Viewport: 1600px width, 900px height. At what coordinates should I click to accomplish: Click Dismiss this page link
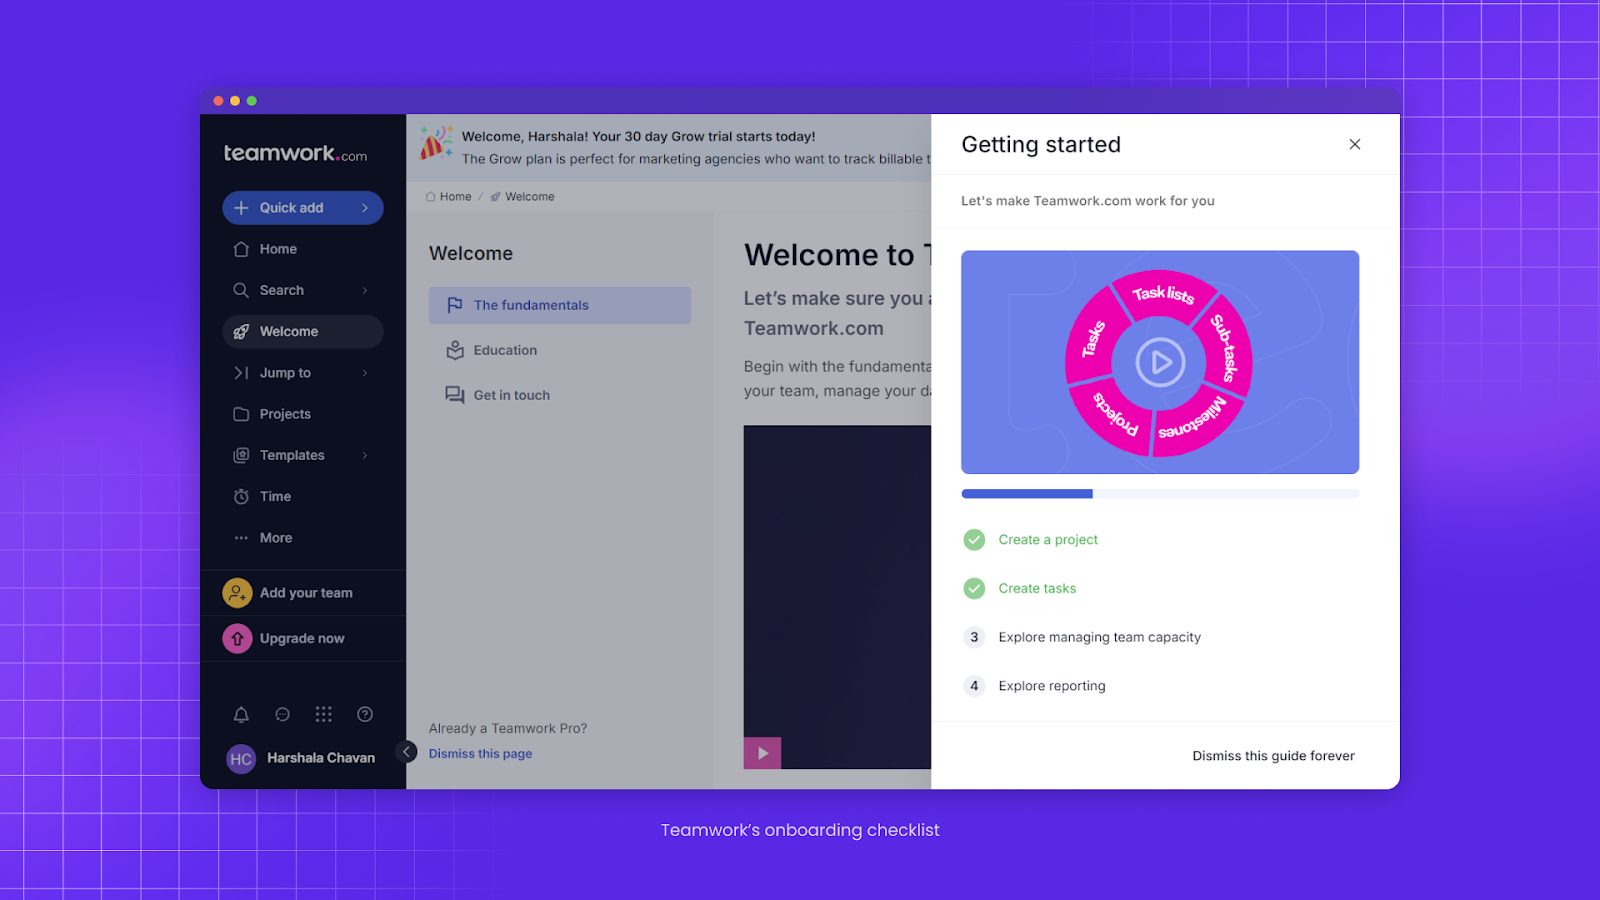click(x=480, y=754)
